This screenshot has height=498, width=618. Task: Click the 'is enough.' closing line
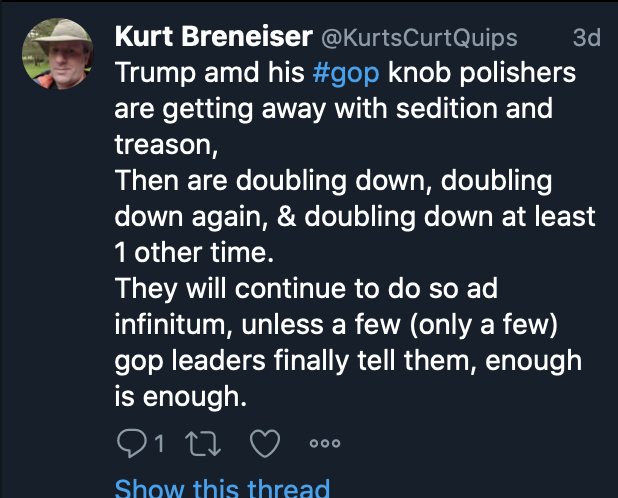click(x=181, y=397)
